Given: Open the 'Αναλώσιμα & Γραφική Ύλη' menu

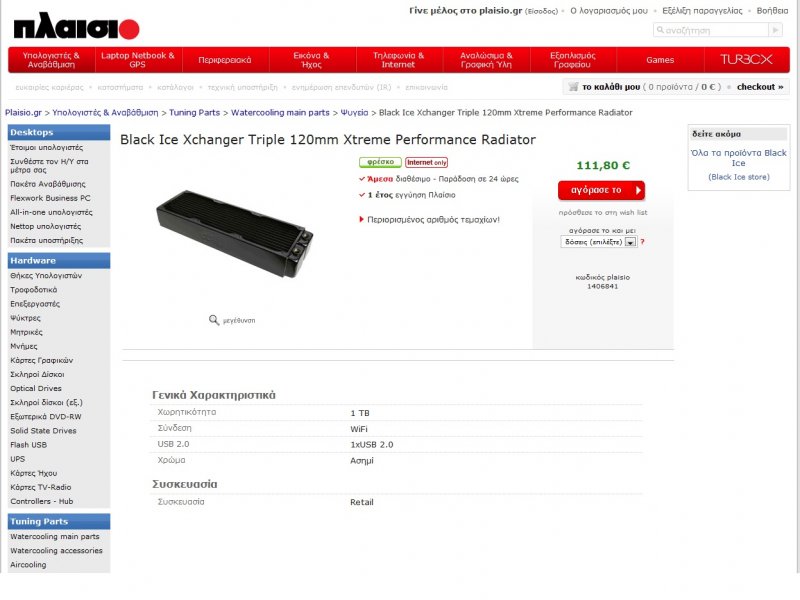Looking at the screenshot, I should pyautogui.click(x=486, y=60).
